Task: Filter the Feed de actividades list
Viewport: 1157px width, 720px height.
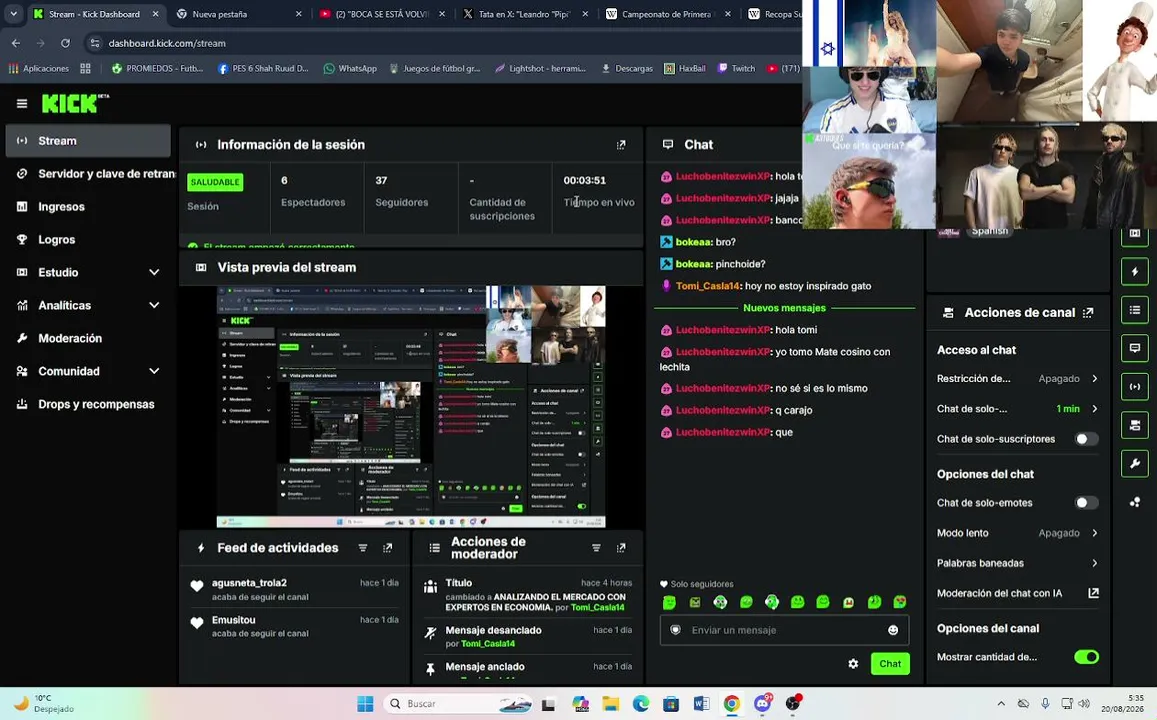Action: pyautogui.click(x=363, y=548)
